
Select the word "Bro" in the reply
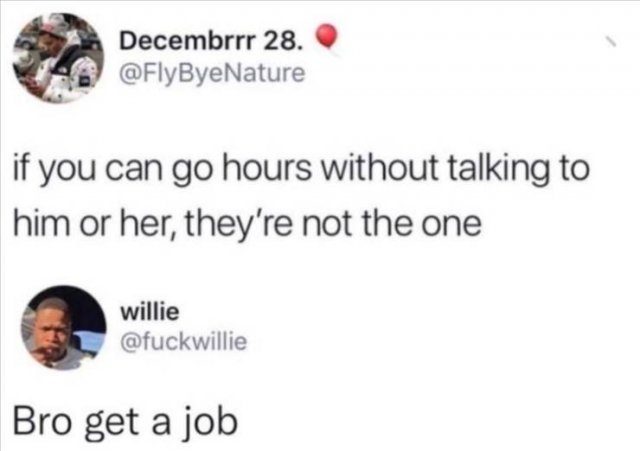coord(41,421)
